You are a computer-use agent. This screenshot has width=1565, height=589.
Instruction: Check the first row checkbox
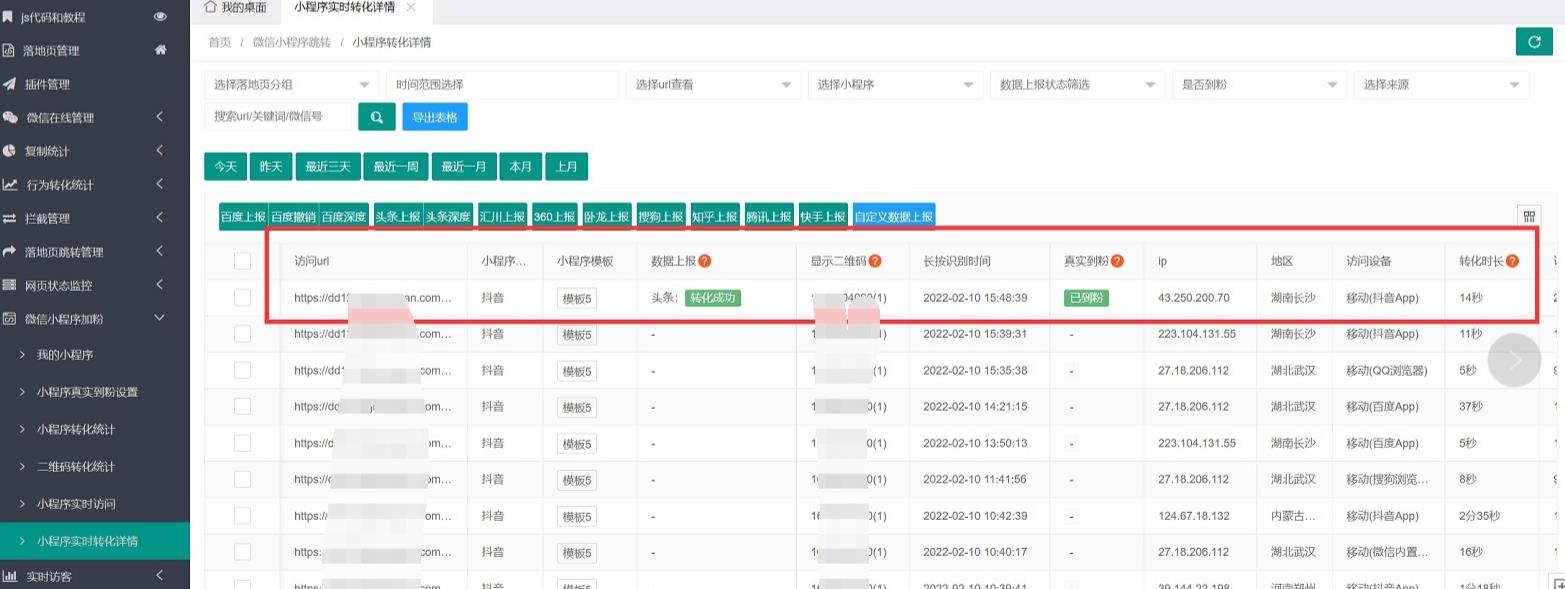point(242,297)
